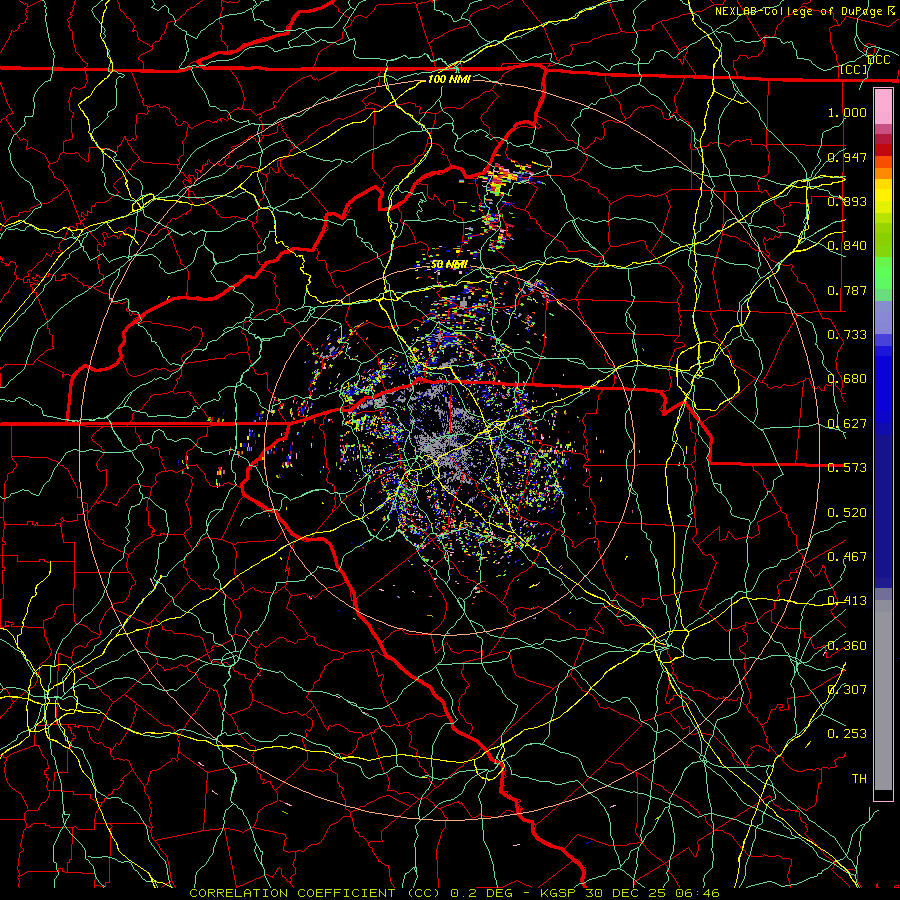Click the 0.467 legend value
This screenshot has height=900, width=900.
(847, 557)
